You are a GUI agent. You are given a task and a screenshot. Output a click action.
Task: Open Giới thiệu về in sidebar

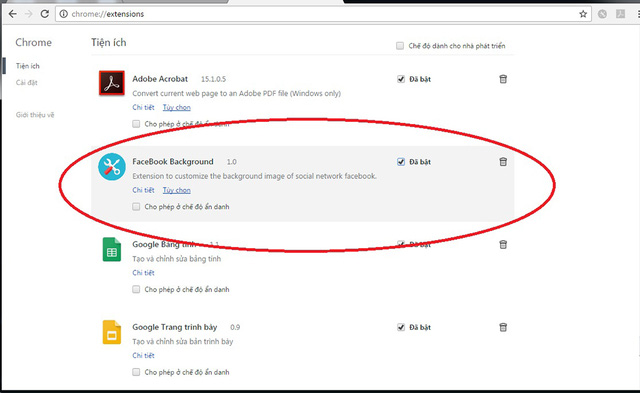35,115
